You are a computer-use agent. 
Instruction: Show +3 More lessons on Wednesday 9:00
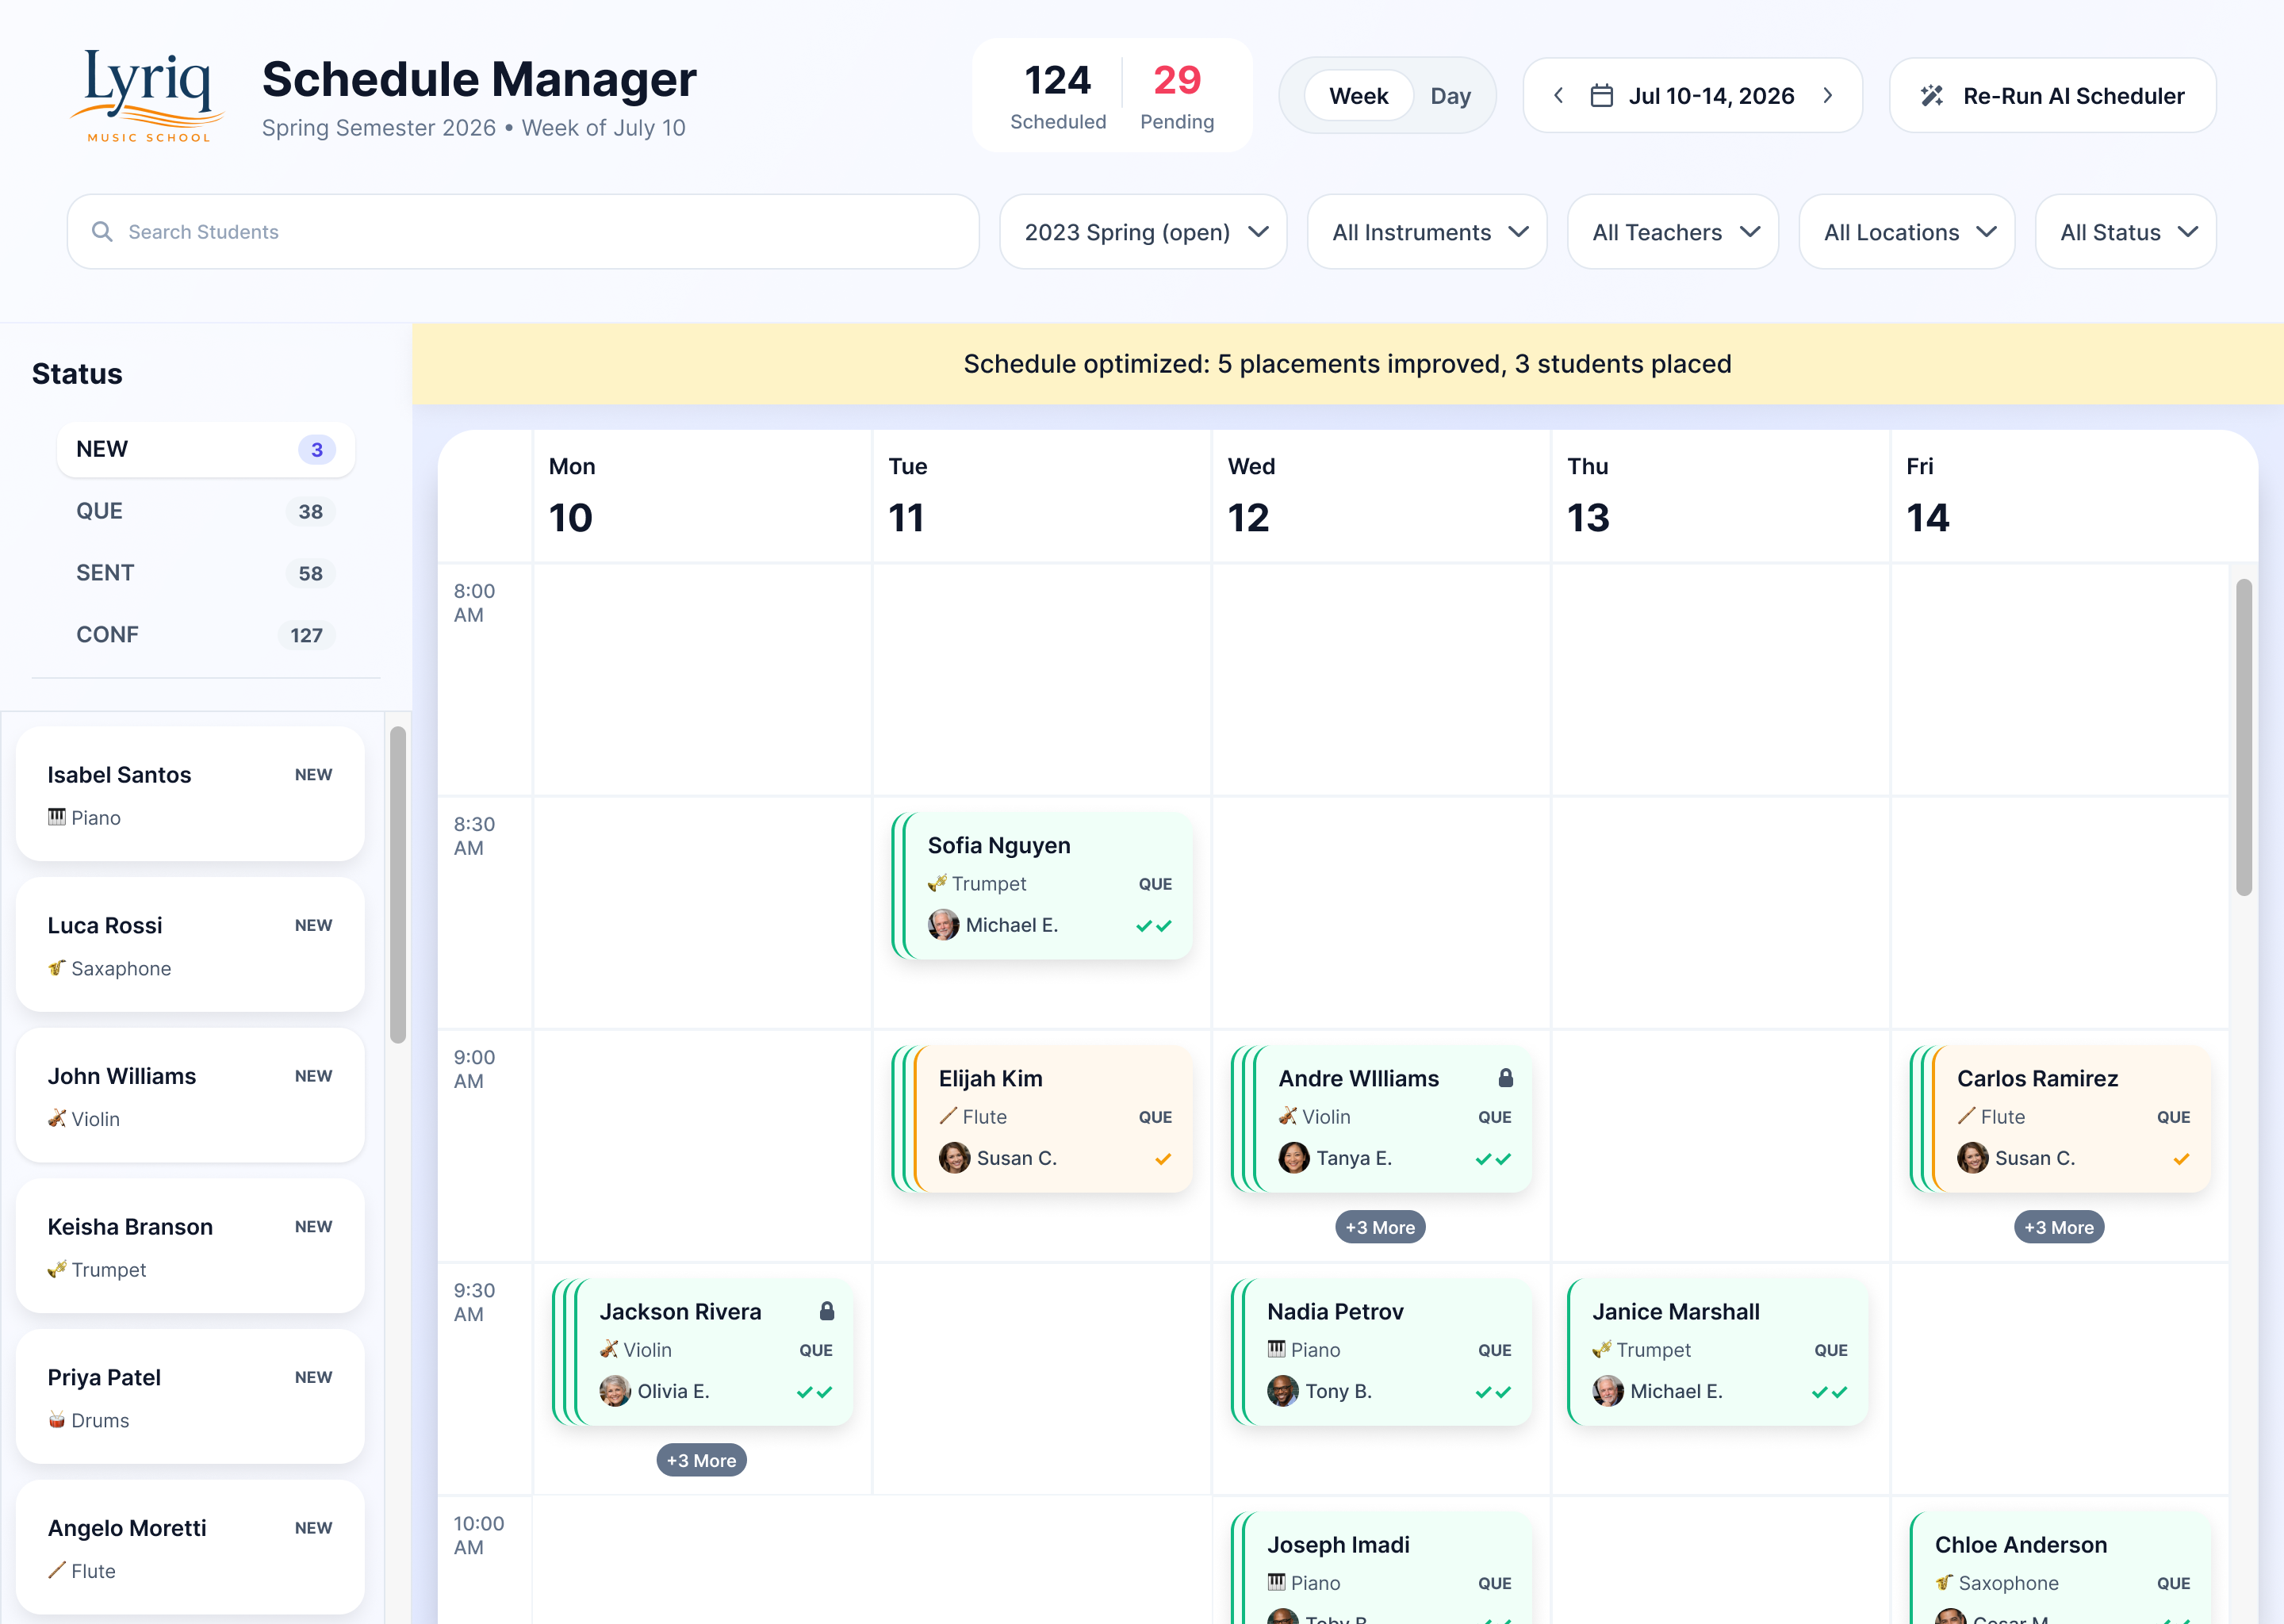coord(1379,1227)
